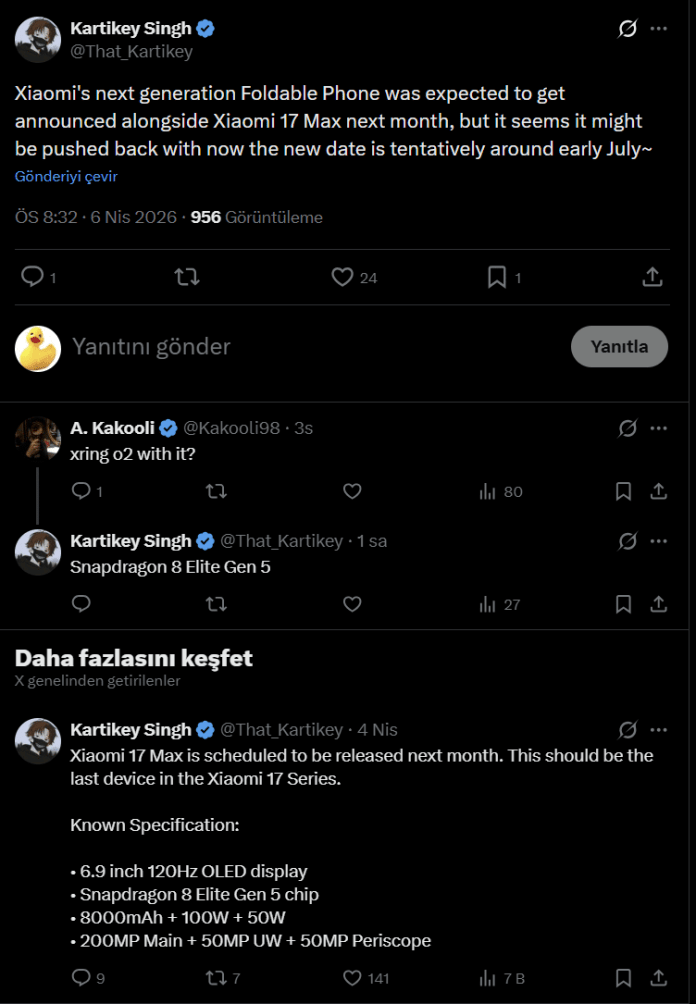Image resolution: width=696 pixels, height=1004 pixels.
Task: Click the Yanıtını gönder reply field
Action: [300, 347]
